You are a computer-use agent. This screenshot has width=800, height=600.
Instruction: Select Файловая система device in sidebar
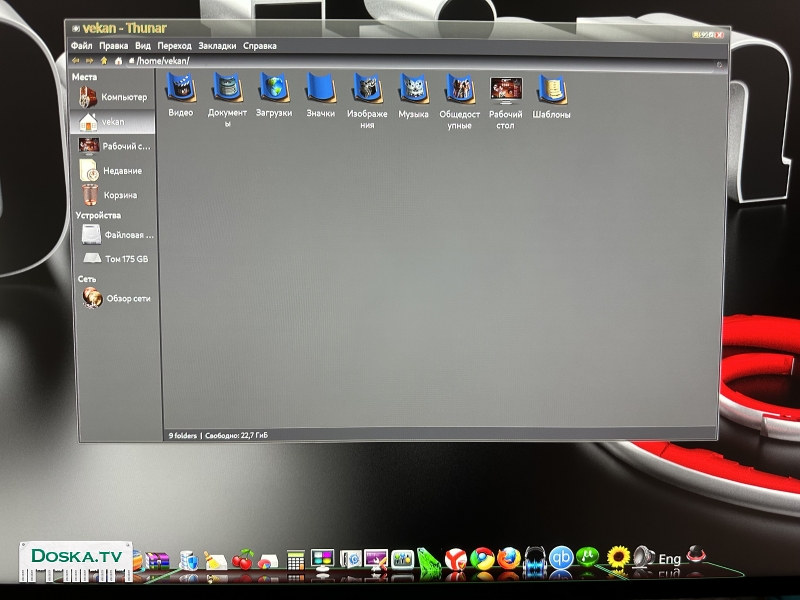click(117, 235)
